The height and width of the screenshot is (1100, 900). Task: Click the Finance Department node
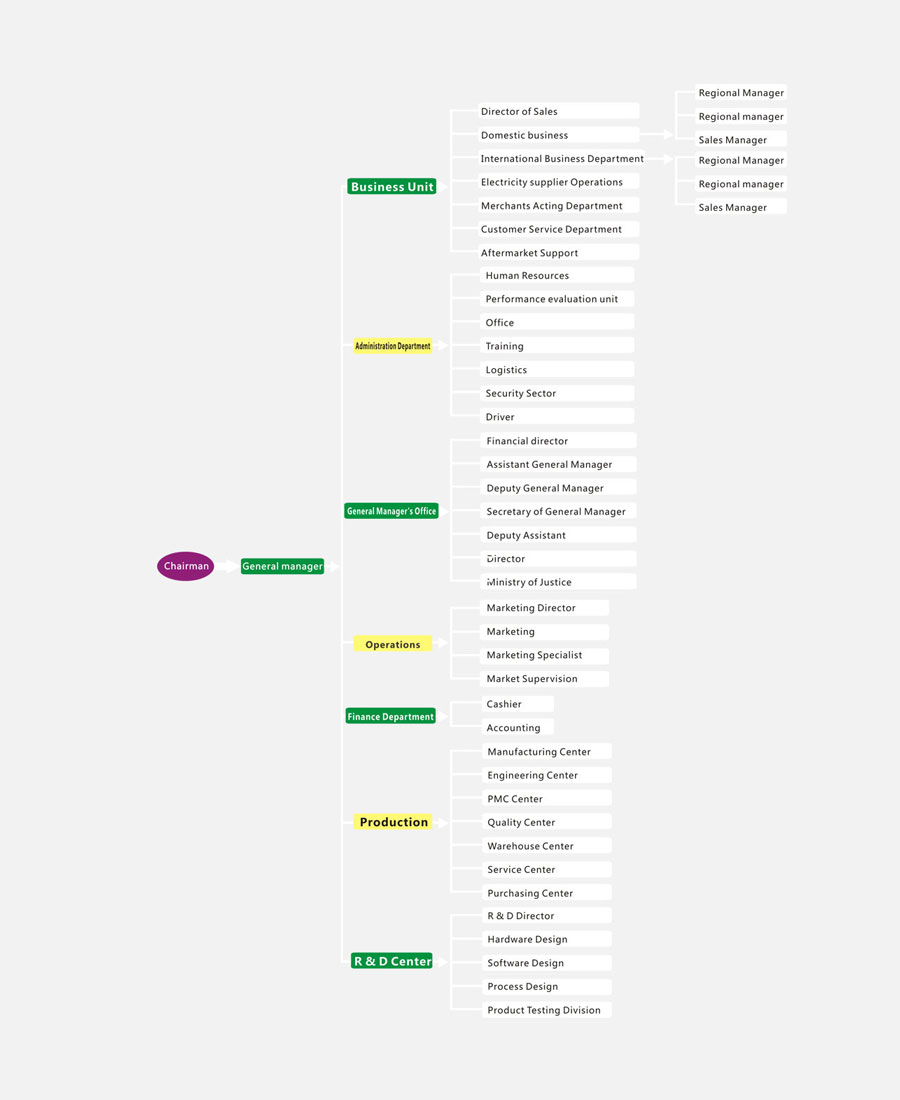coord(390,716)
